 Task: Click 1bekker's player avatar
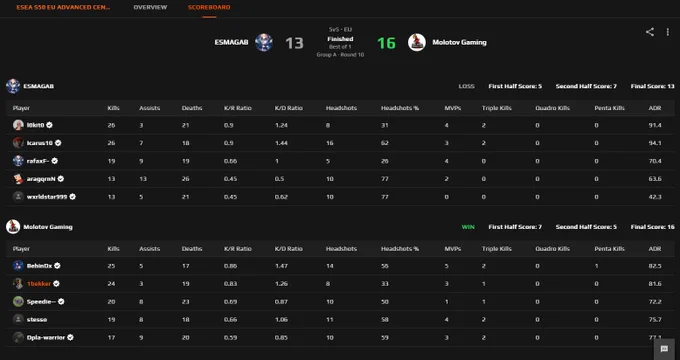click(18, 283)
